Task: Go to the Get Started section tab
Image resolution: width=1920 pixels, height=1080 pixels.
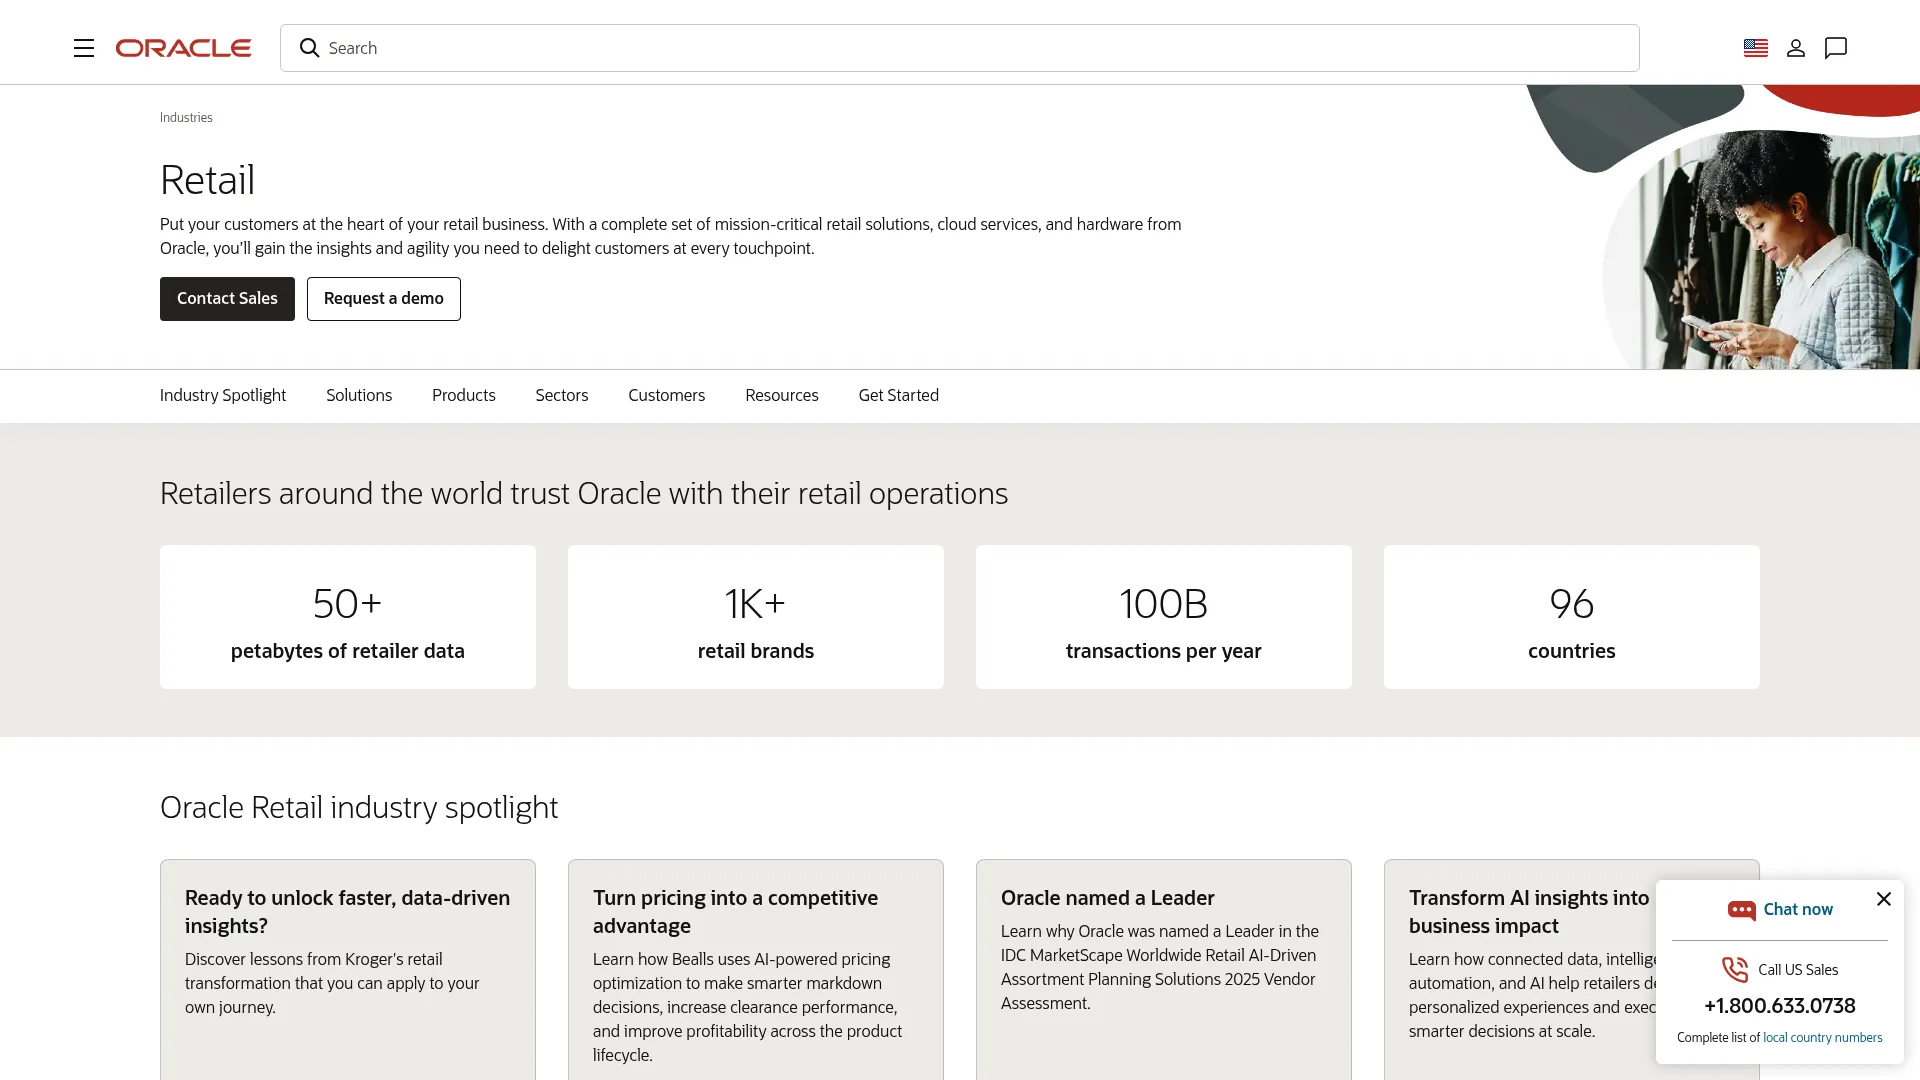Action: click(899, 395)
